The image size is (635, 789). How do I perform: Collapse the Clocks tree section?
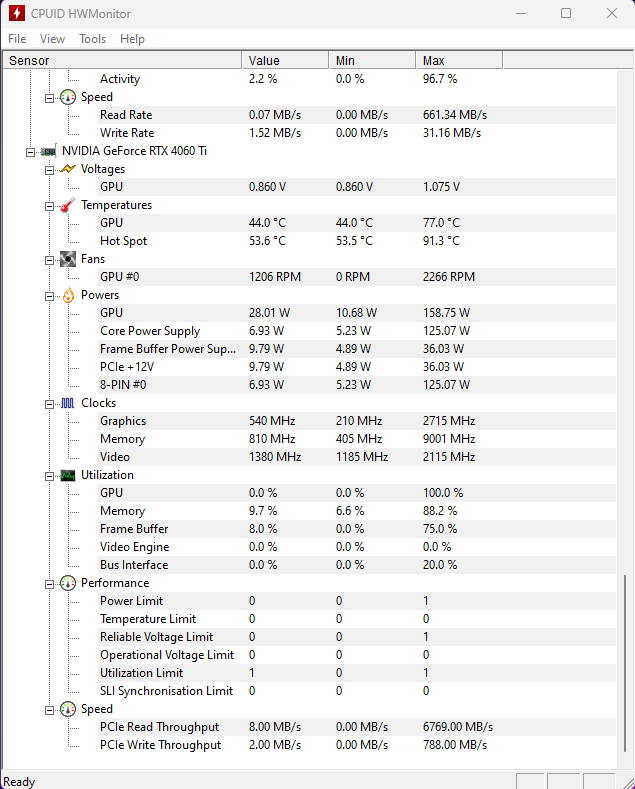pos(50,403)
